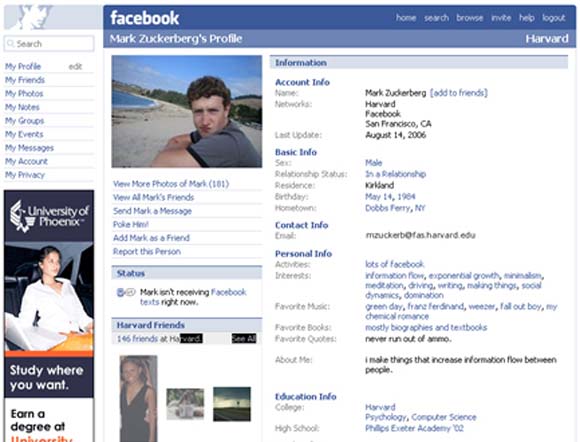Open the dark landscape friend thumbnail

click(x=232, y=404)
